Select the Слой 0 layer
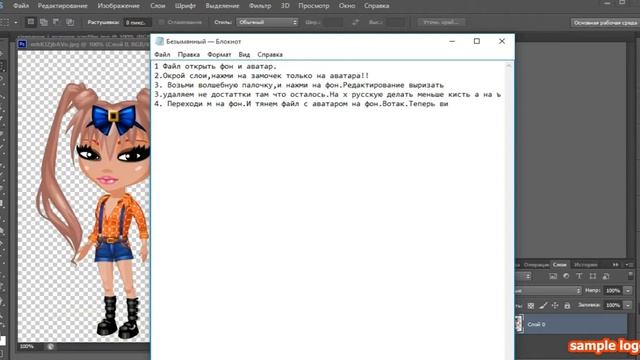 pyautogui.click(x=571, y=324)
